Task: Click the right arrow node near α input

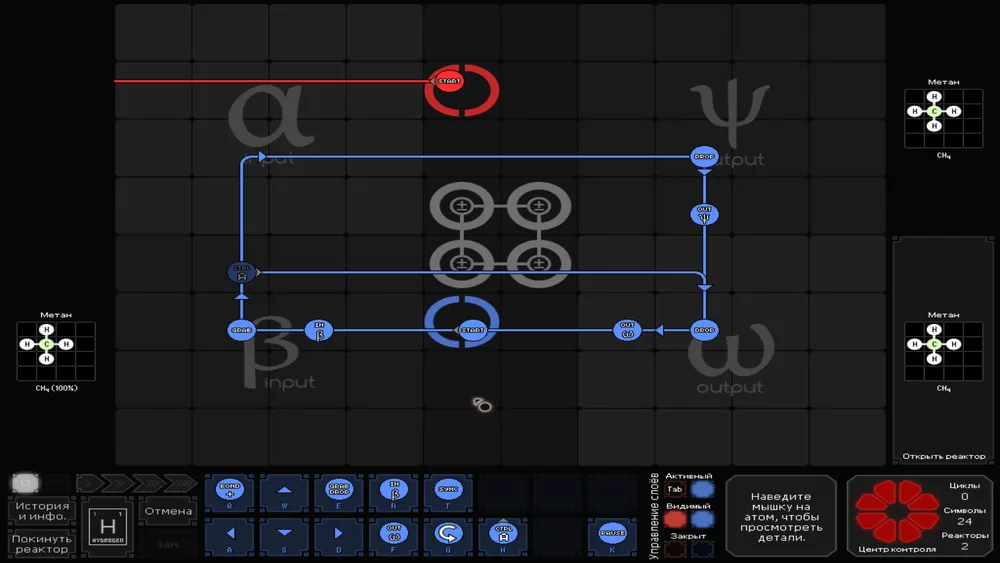Action: click(261, 156)
